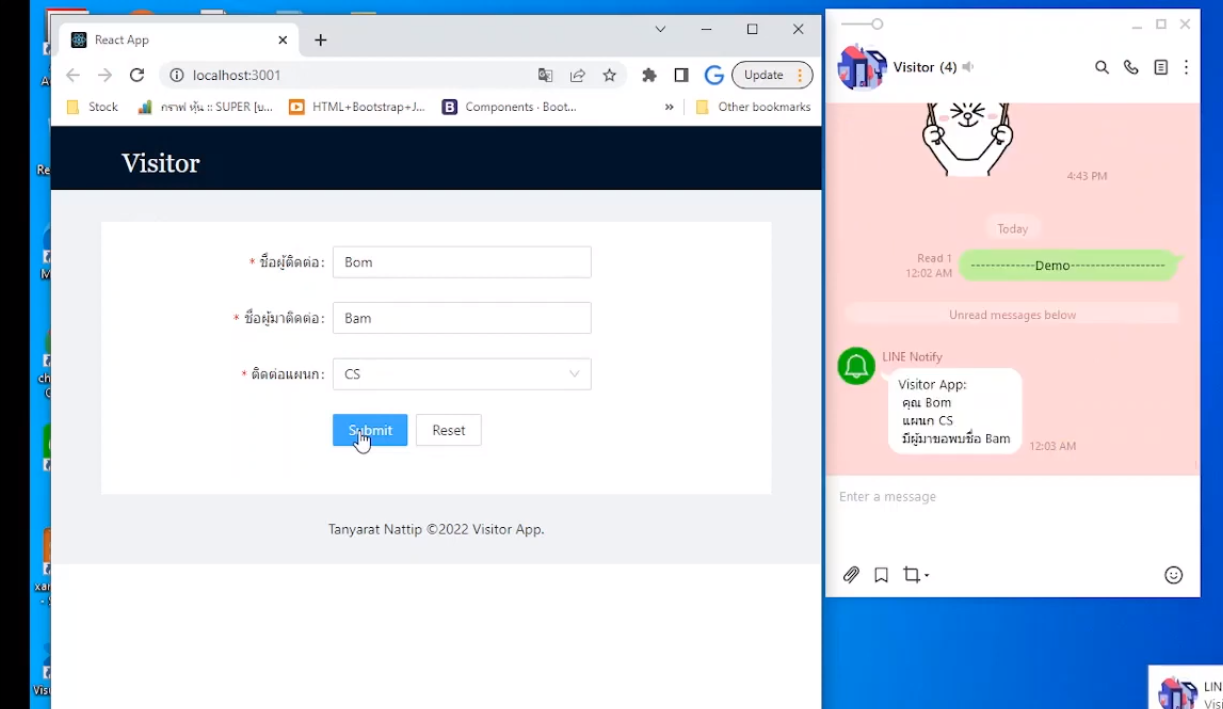Attach a file using the paperclip icon
The image size is (1223, 709).
point(851,575)
